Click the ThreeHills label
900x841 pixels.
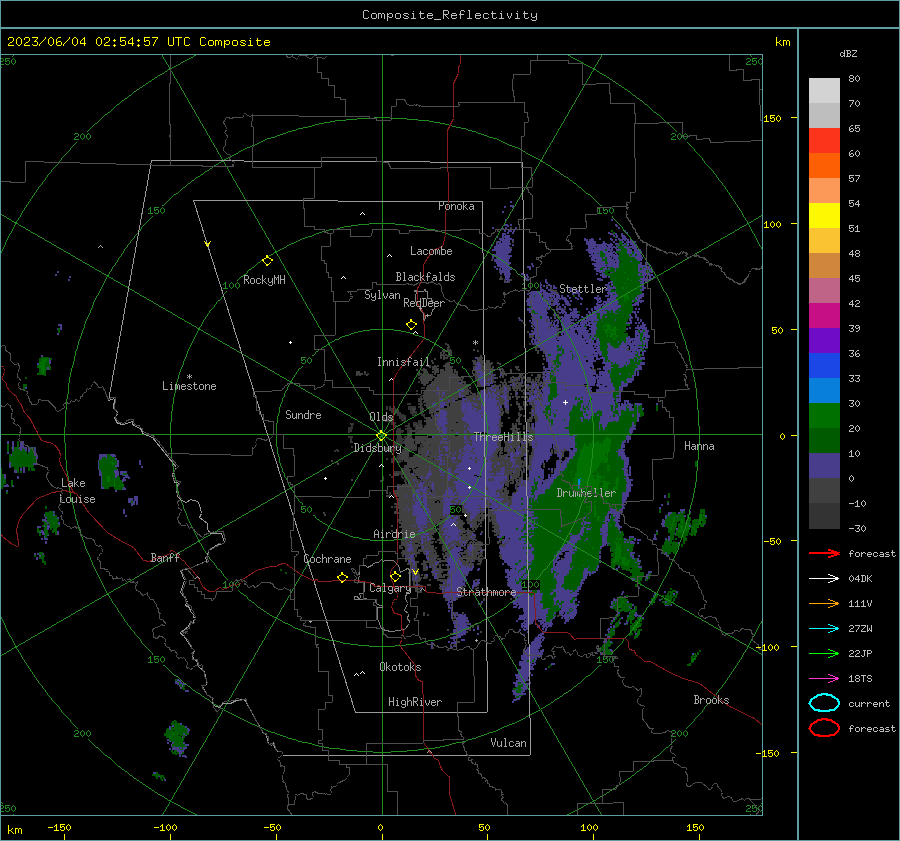click(x=503, y=437)
